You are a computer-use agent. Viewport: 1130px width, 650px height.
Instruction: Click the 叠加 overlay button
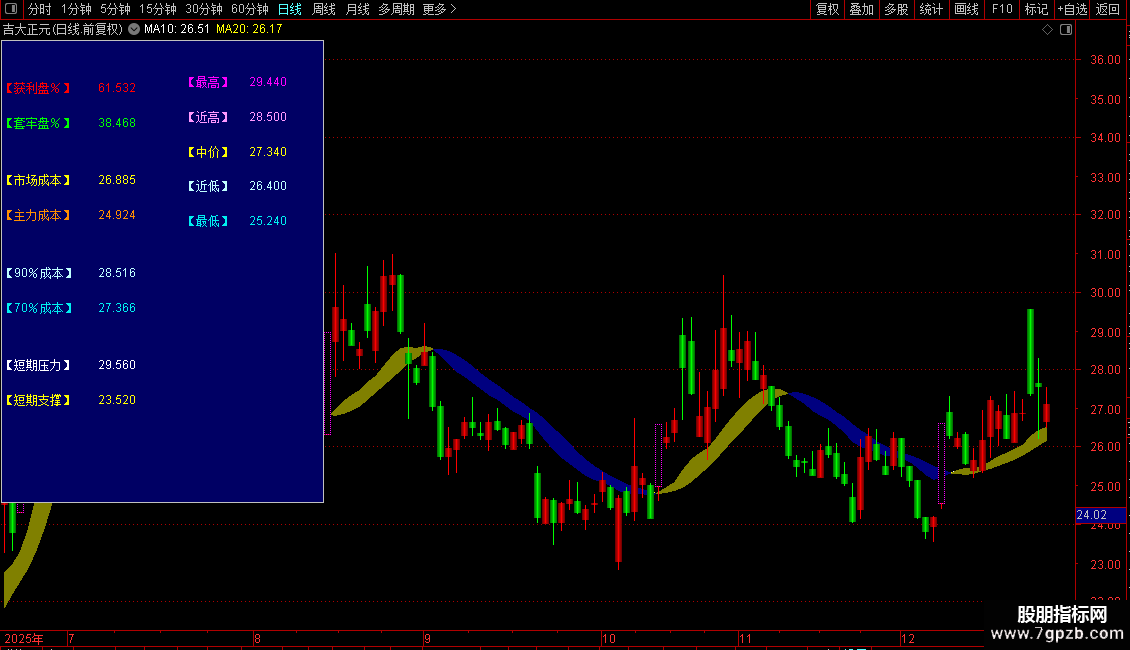pyautogui.click(x=862, y=9)
